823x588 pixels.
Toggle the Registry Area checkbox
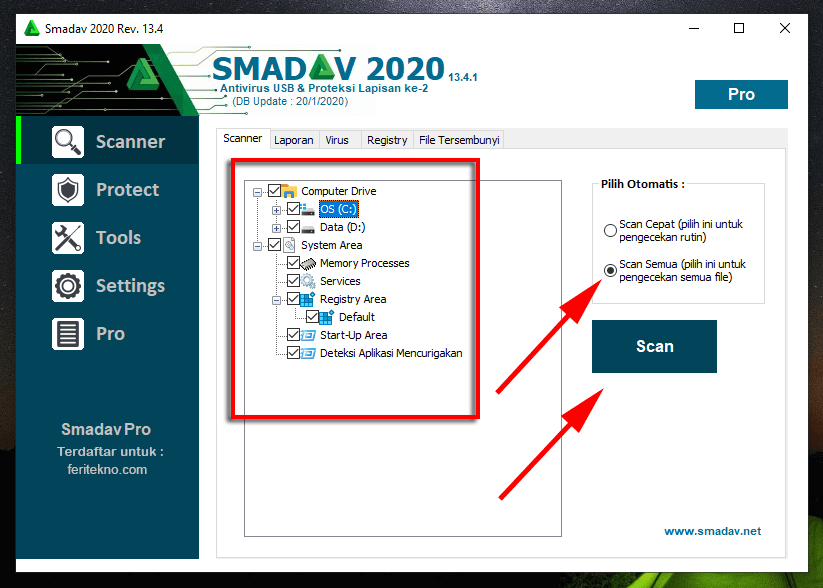point(293,299)
